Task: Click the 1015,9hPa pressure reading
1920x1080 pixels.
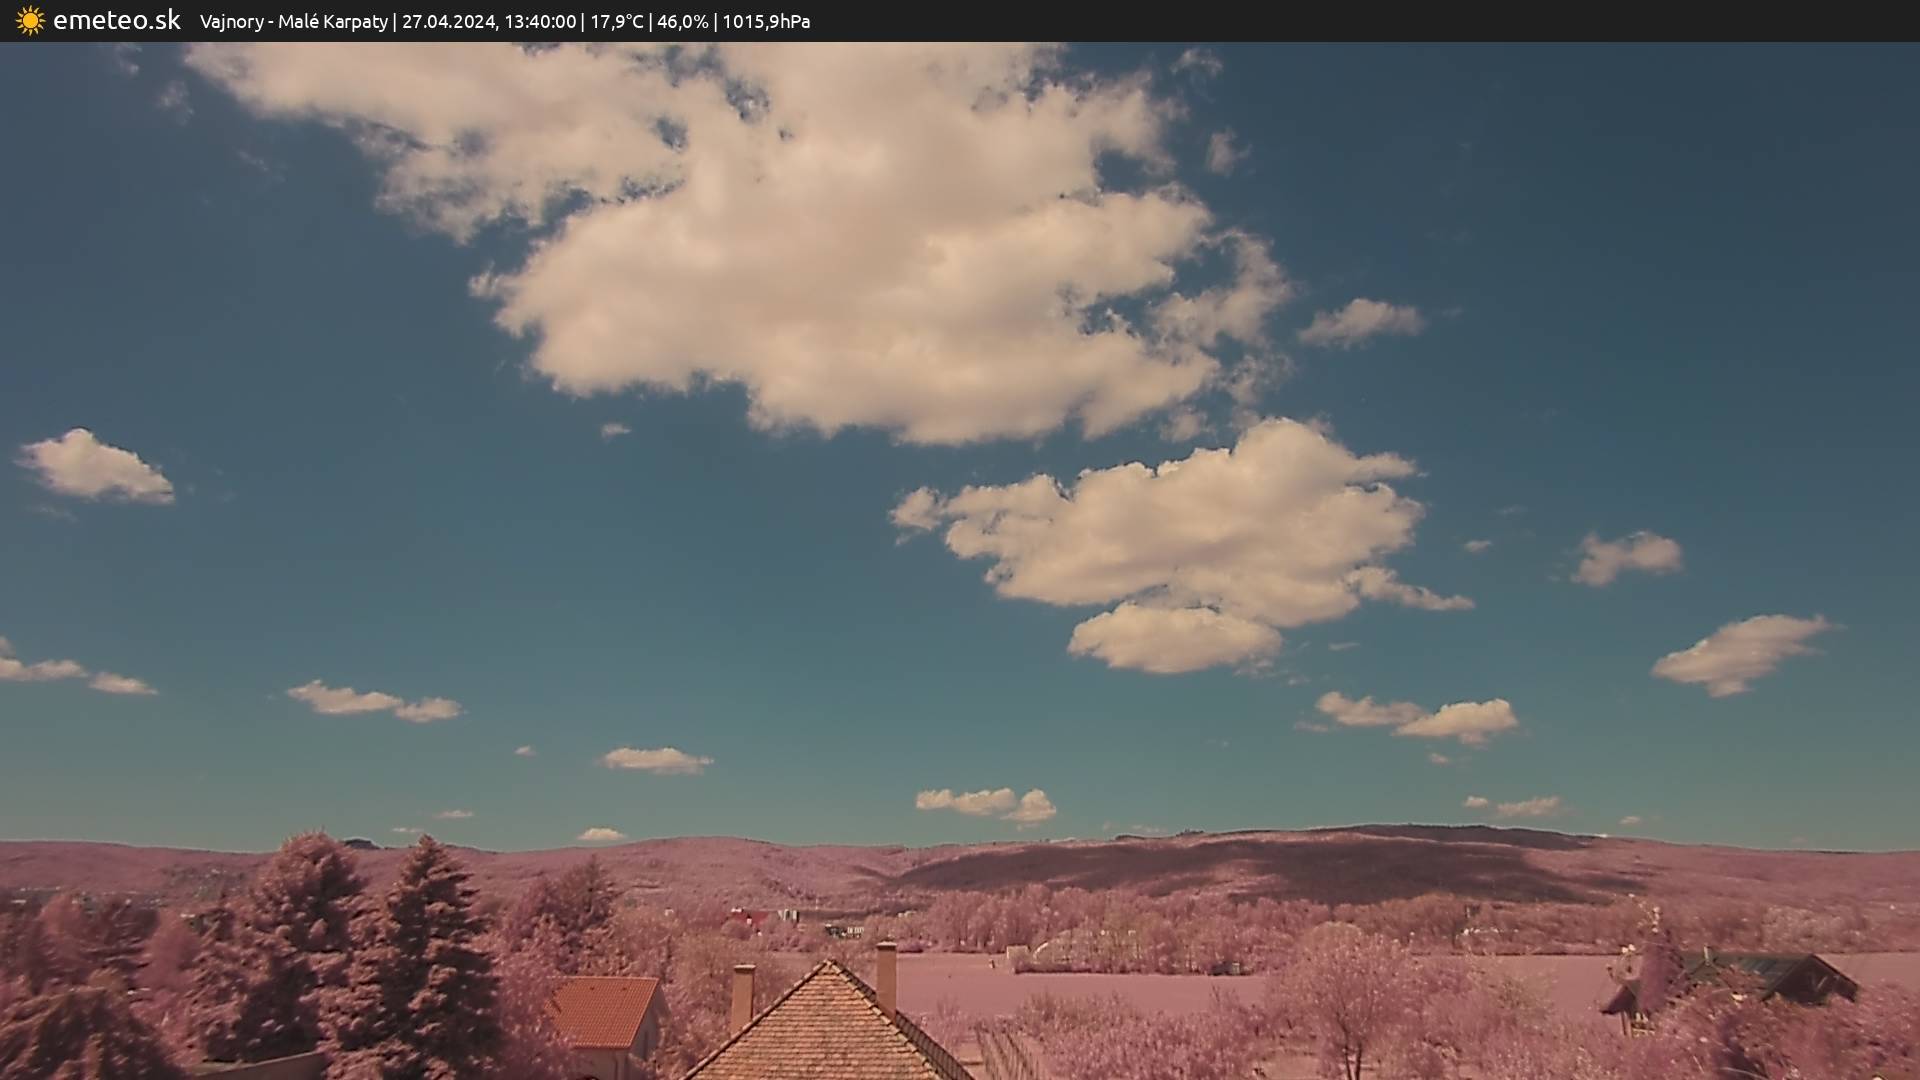Action: 766,21
